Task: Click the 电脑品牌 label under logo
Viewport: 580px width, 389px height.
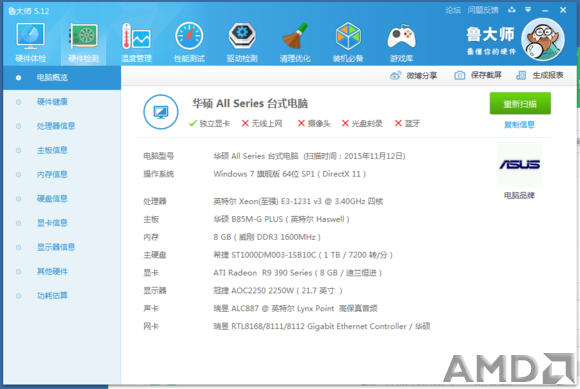Action: pyautogui.click(x=519, y=195)
